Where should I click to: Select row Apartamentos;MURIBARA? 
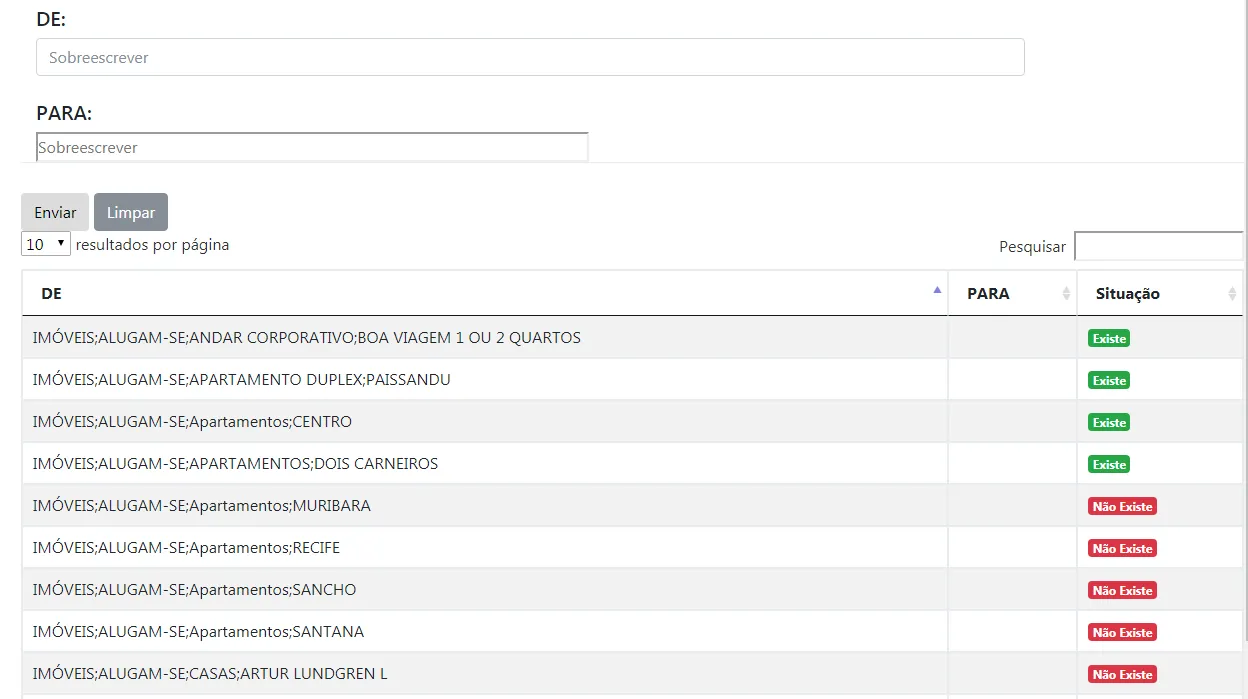pyautogui.click(x=632, y=506)
